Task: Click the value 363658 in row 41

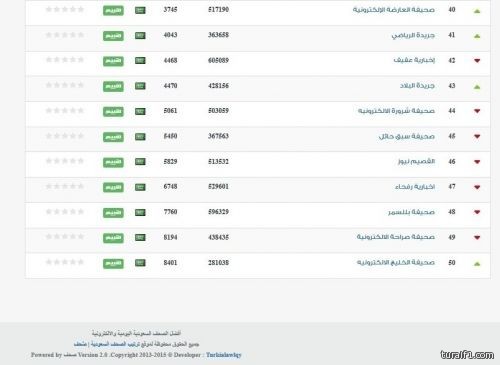Action: 218,35
